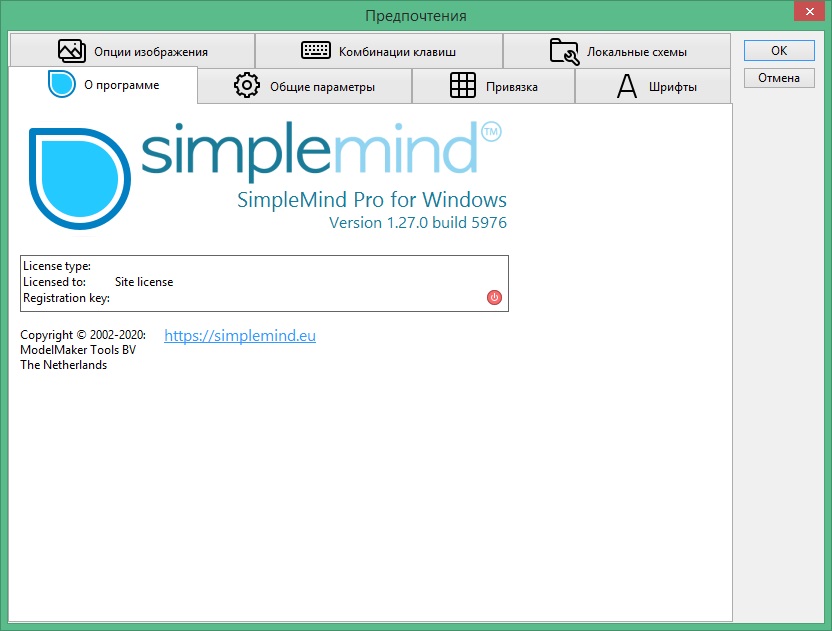Confirm with the OK button
Screen dimensions: 832x631
click(x=779, y=50)
